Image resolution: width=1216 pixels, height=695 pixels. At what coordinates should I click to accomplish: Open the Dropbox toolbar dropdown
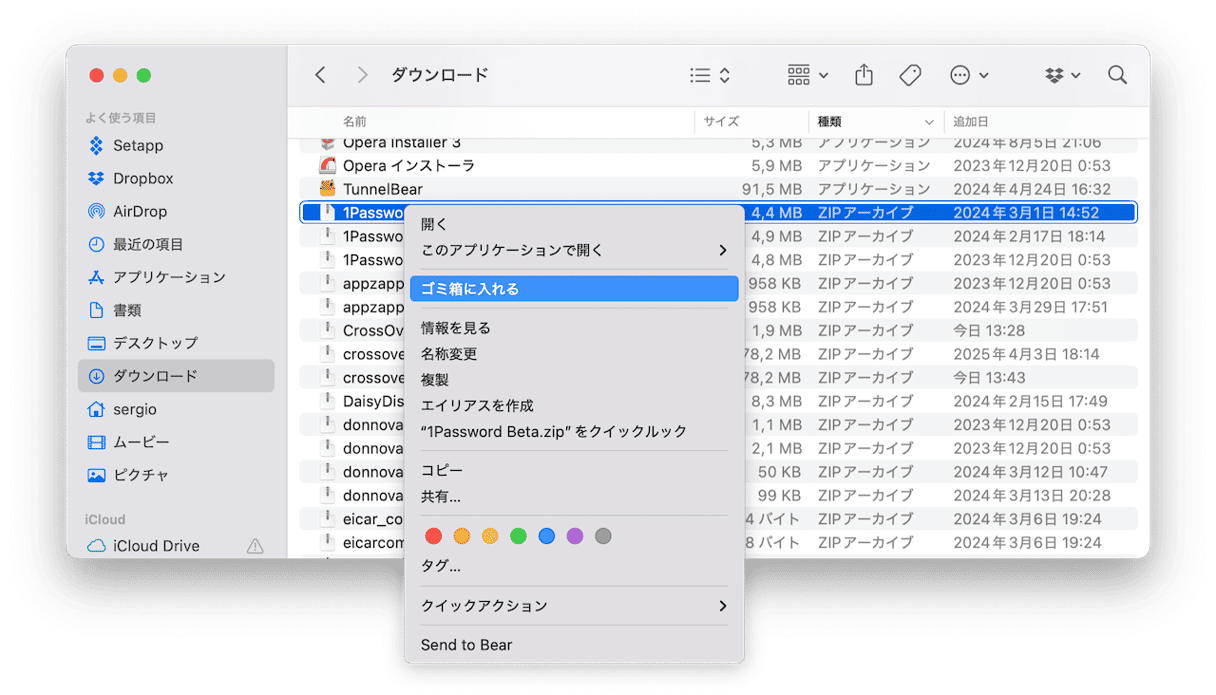coord(1063,75)
